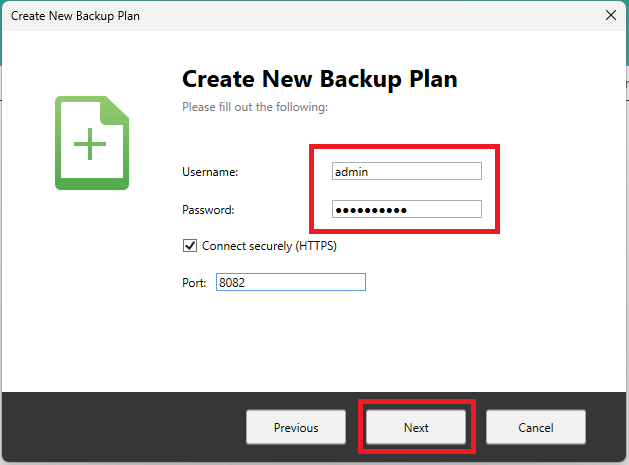Proceed by pressing the Next button
This screenshot has width=629, height=465.
click(416, 427)
